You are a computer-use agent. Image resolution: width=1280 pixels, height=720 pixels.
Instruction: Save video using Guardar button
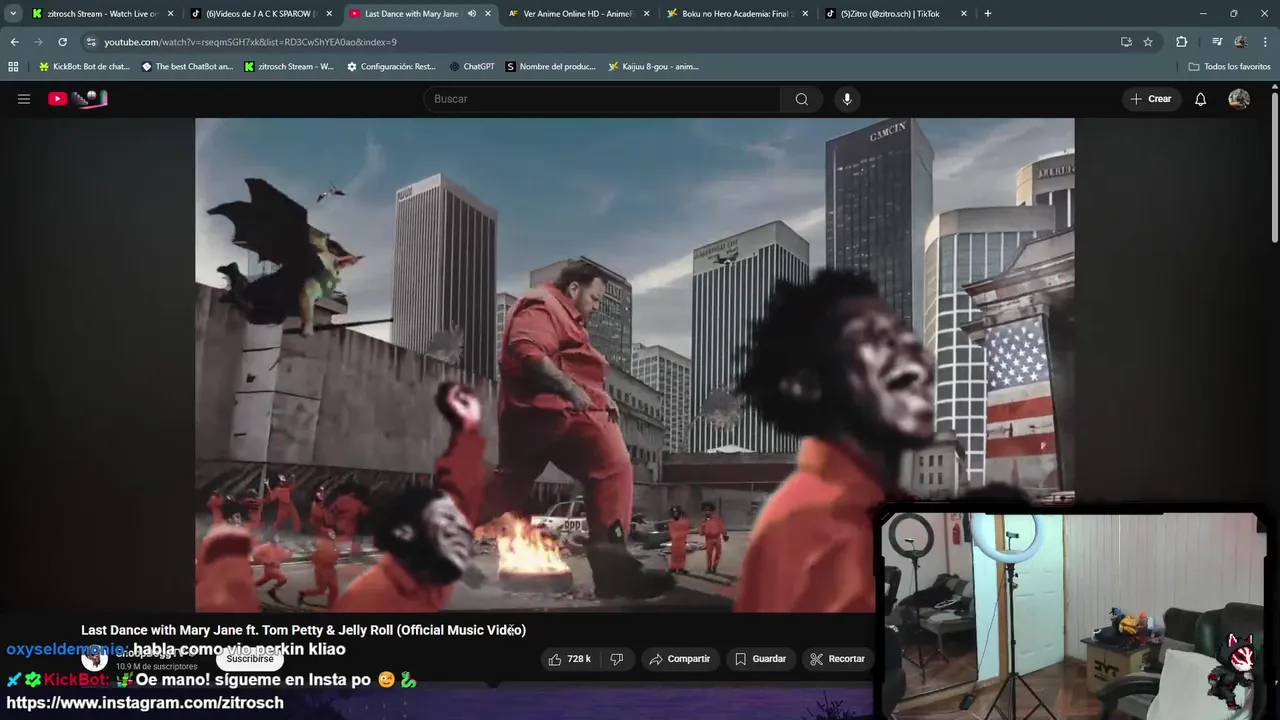760,659
